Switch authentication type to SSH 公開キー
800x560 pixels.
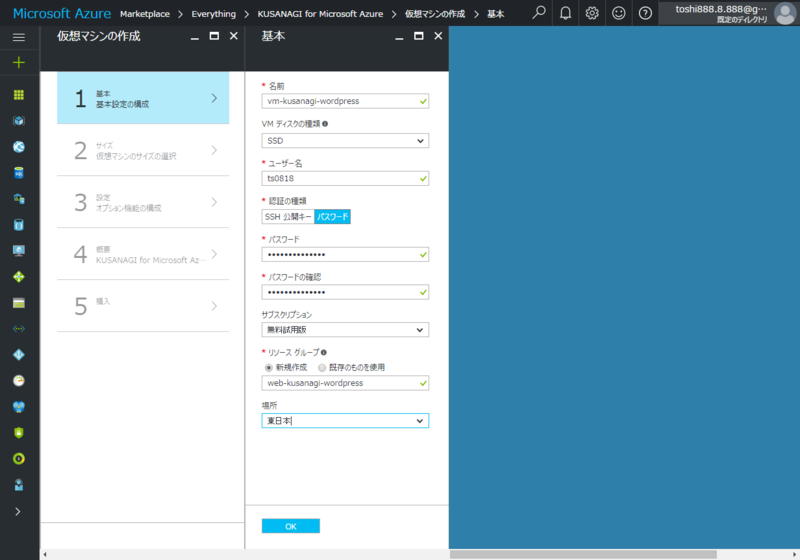point(288,217)
